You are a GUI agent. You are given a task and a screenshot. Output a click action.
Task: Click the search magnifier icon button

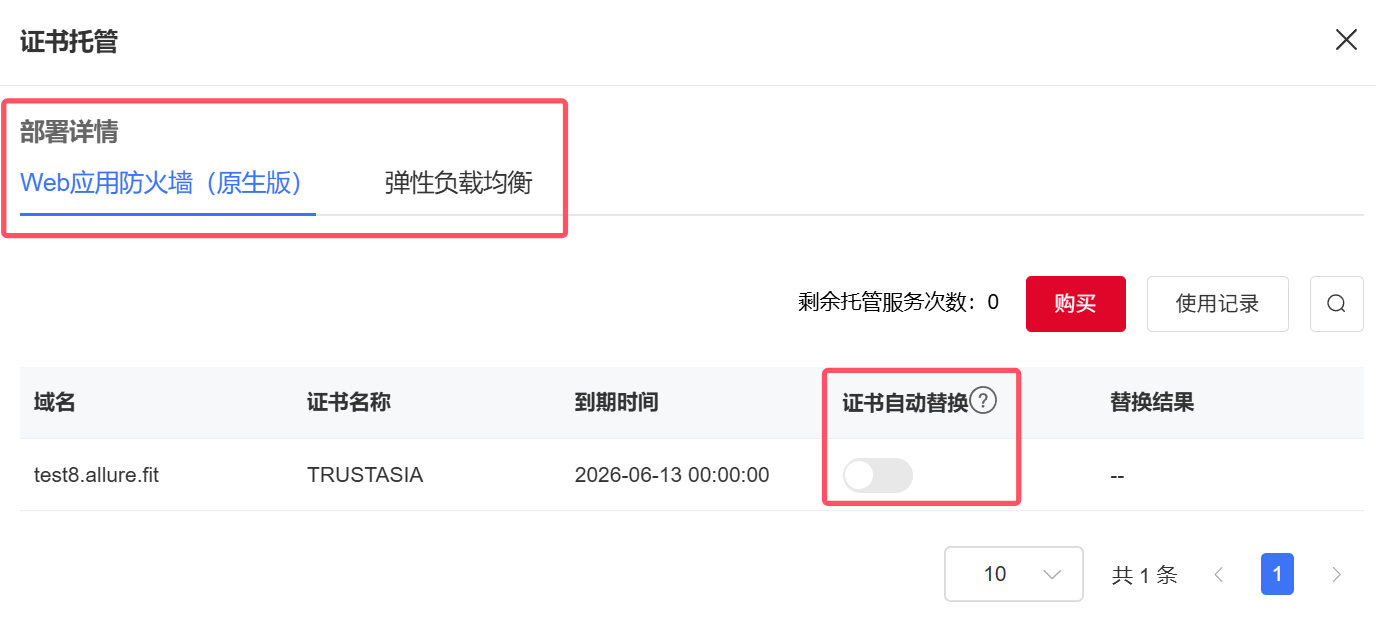pyautogui.click(x=1336, y=304)
